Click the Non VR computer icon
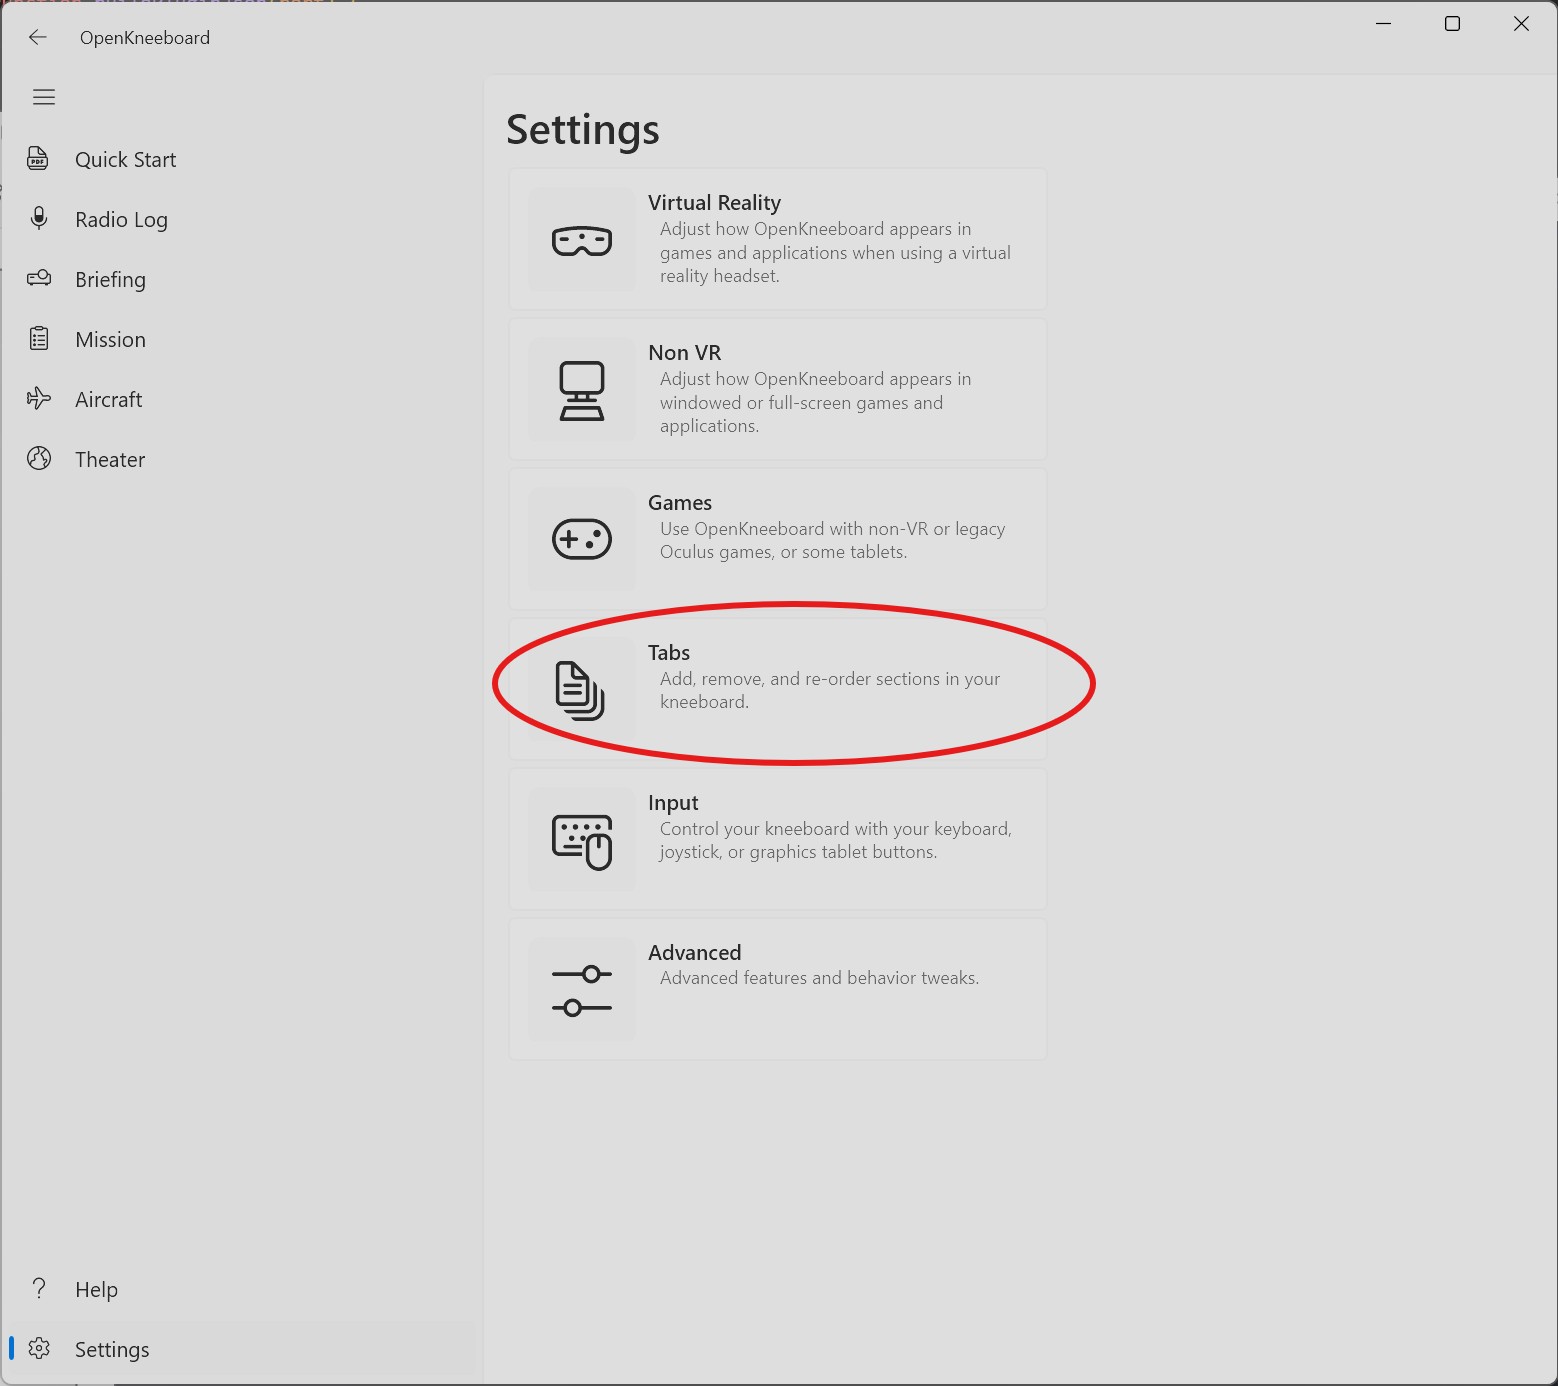 pos(582,390)
